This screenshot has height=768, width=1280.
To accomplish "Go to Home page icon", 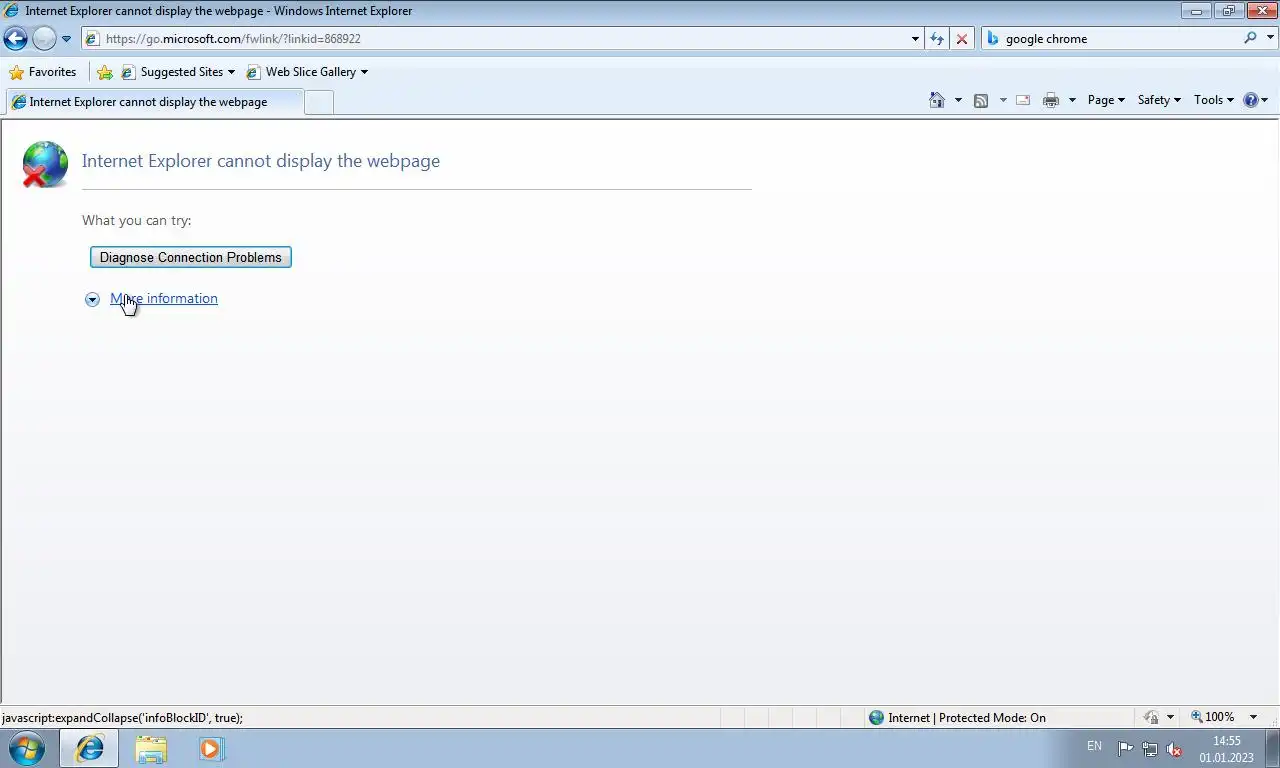I will [x=937, y=100].
